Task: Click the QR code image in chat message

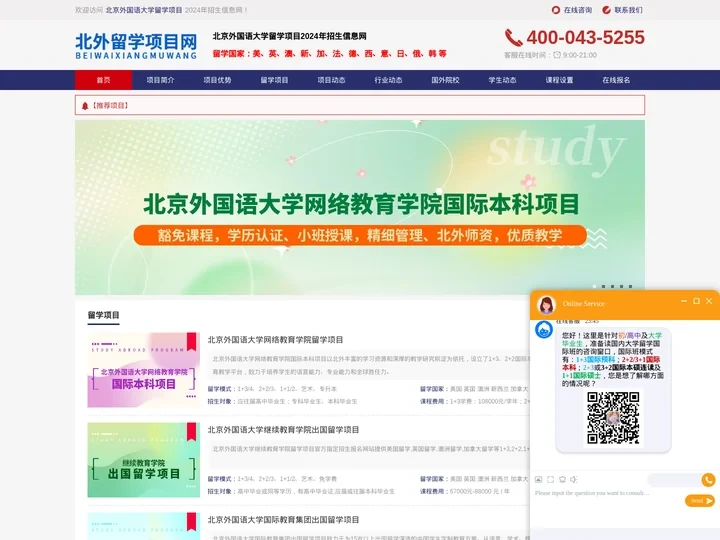Action: click(613, 418)
